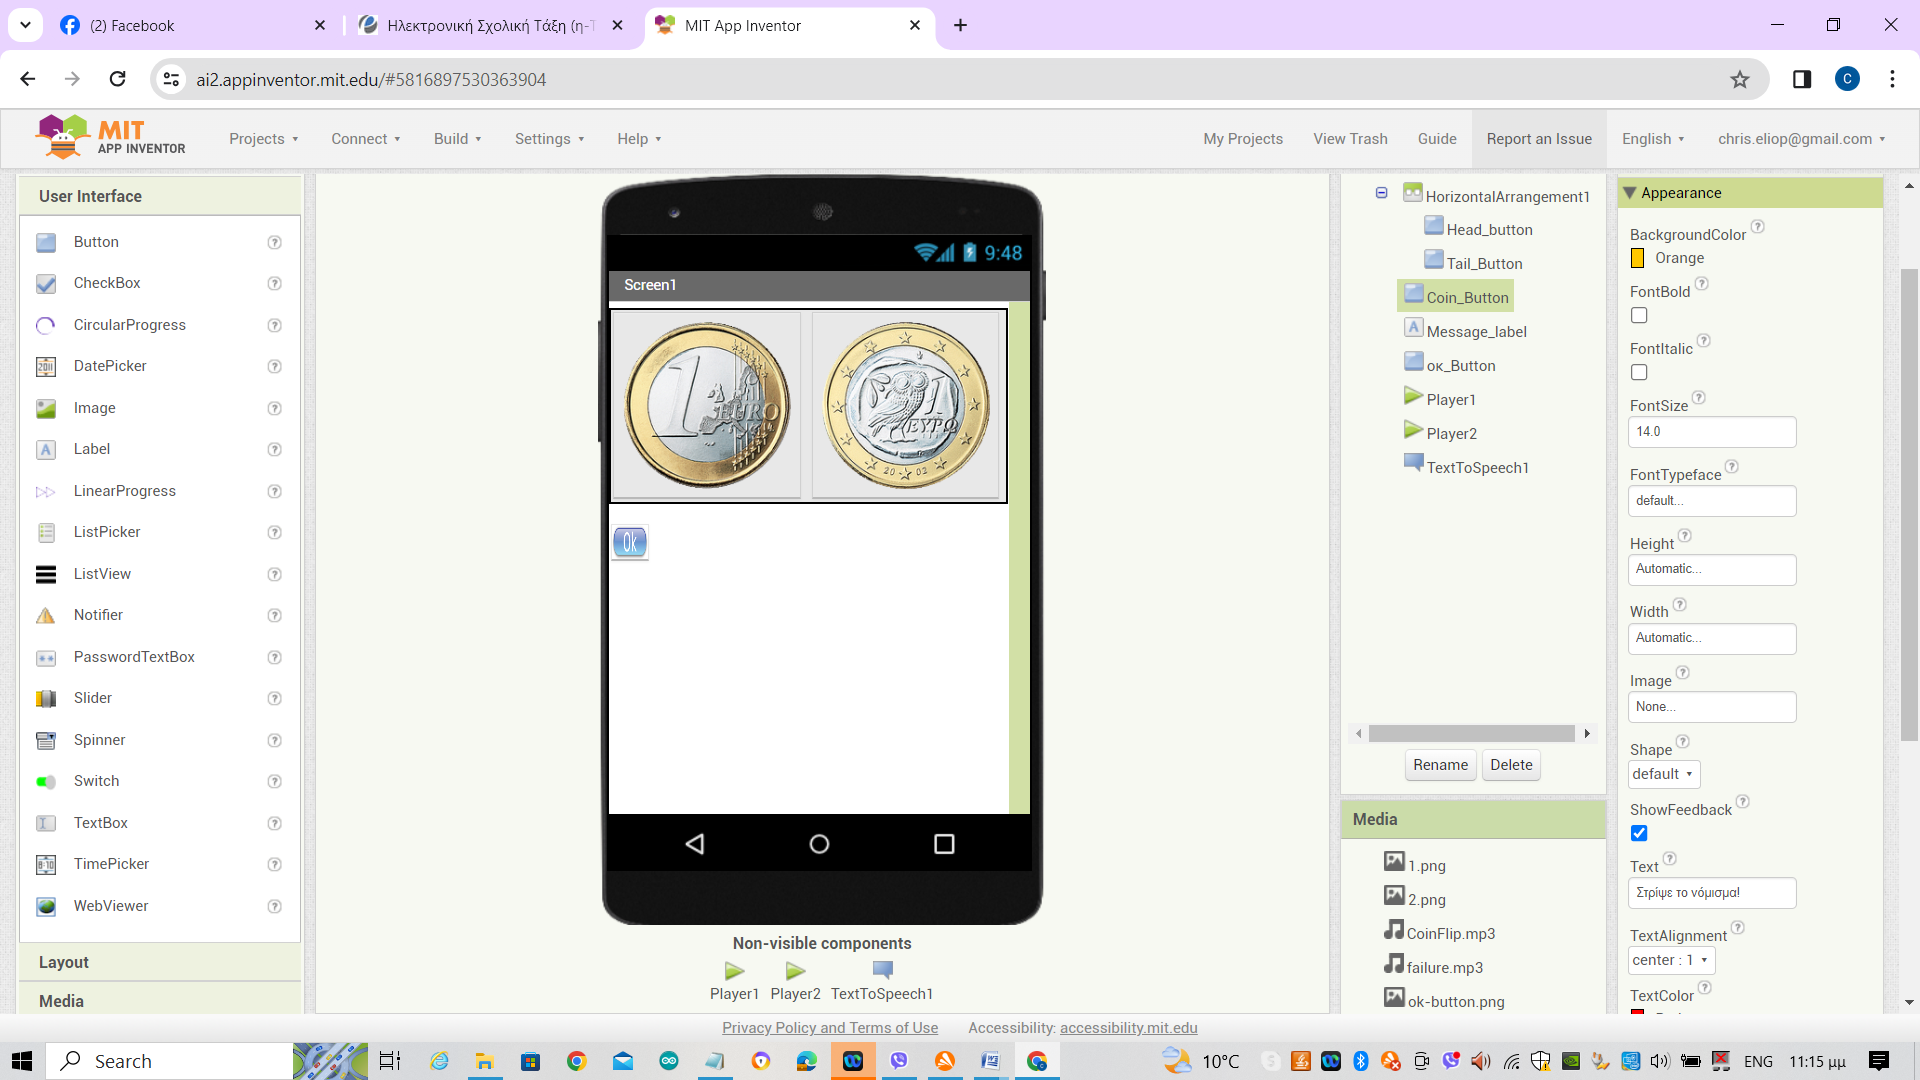Bookmark this page with star icon
1920x1080 pixels.
click(x=1740, y=79)
